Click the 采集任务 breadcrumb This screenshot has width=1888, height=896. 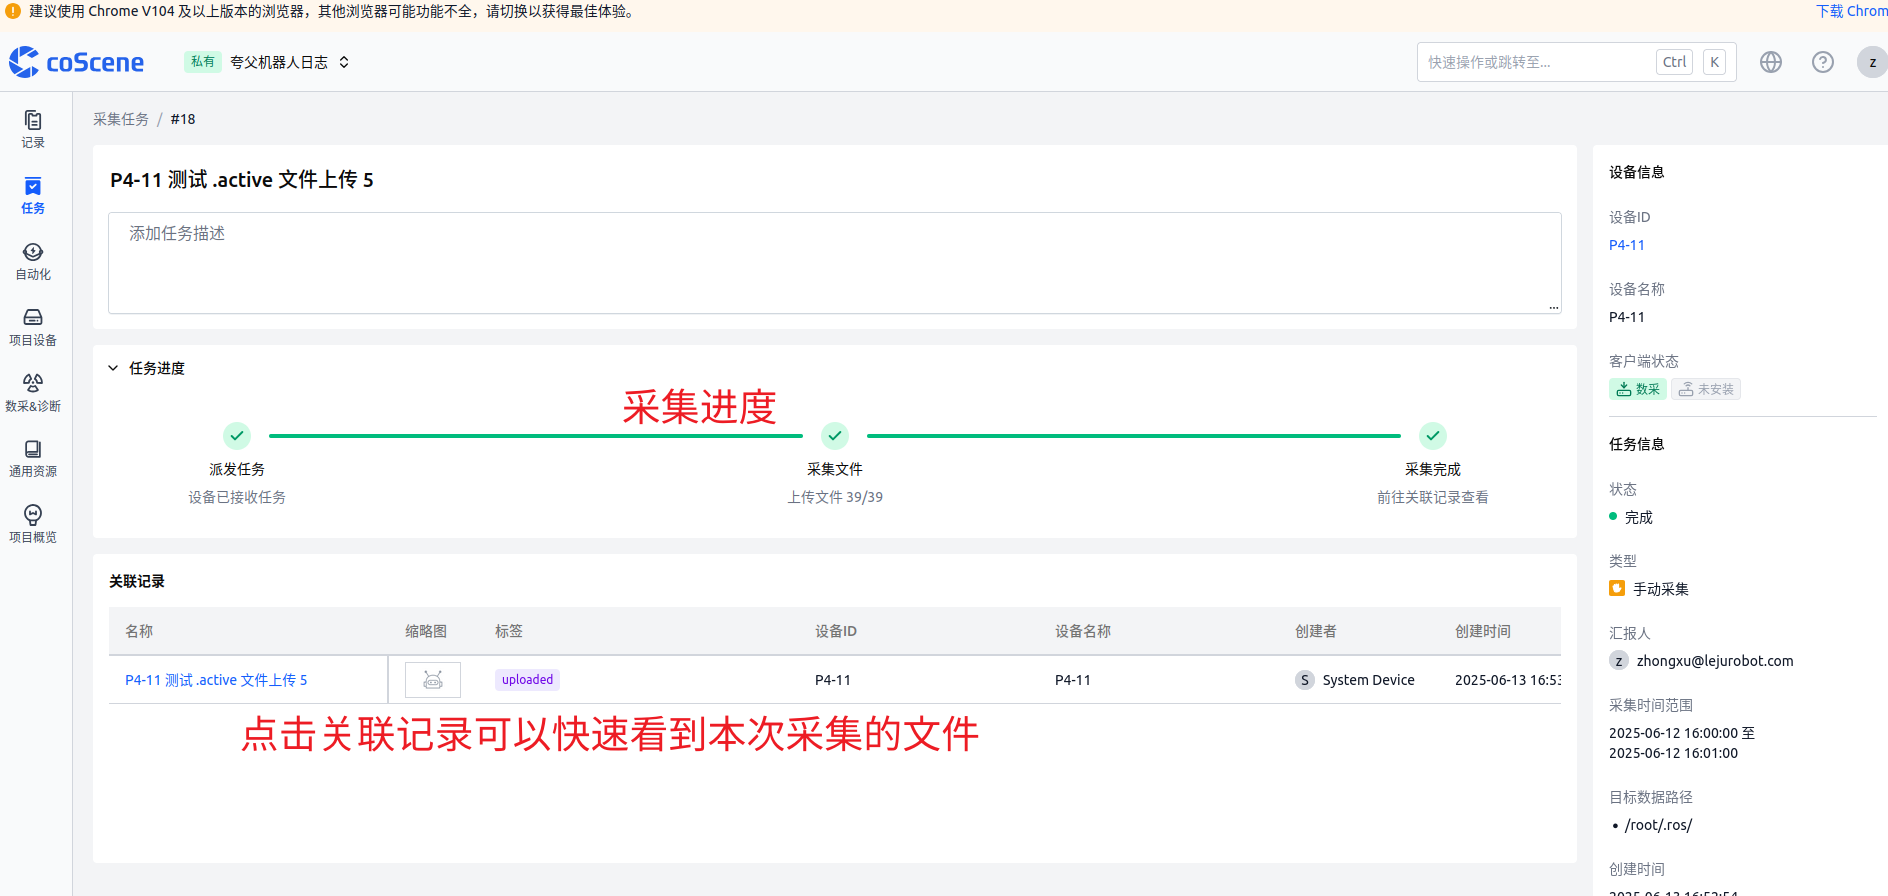tap(121, 119)
